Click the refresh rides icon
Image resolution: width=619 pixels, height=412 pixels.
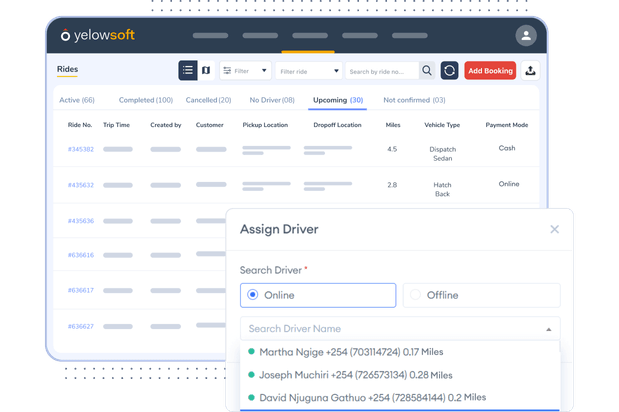tap(450, 71)
